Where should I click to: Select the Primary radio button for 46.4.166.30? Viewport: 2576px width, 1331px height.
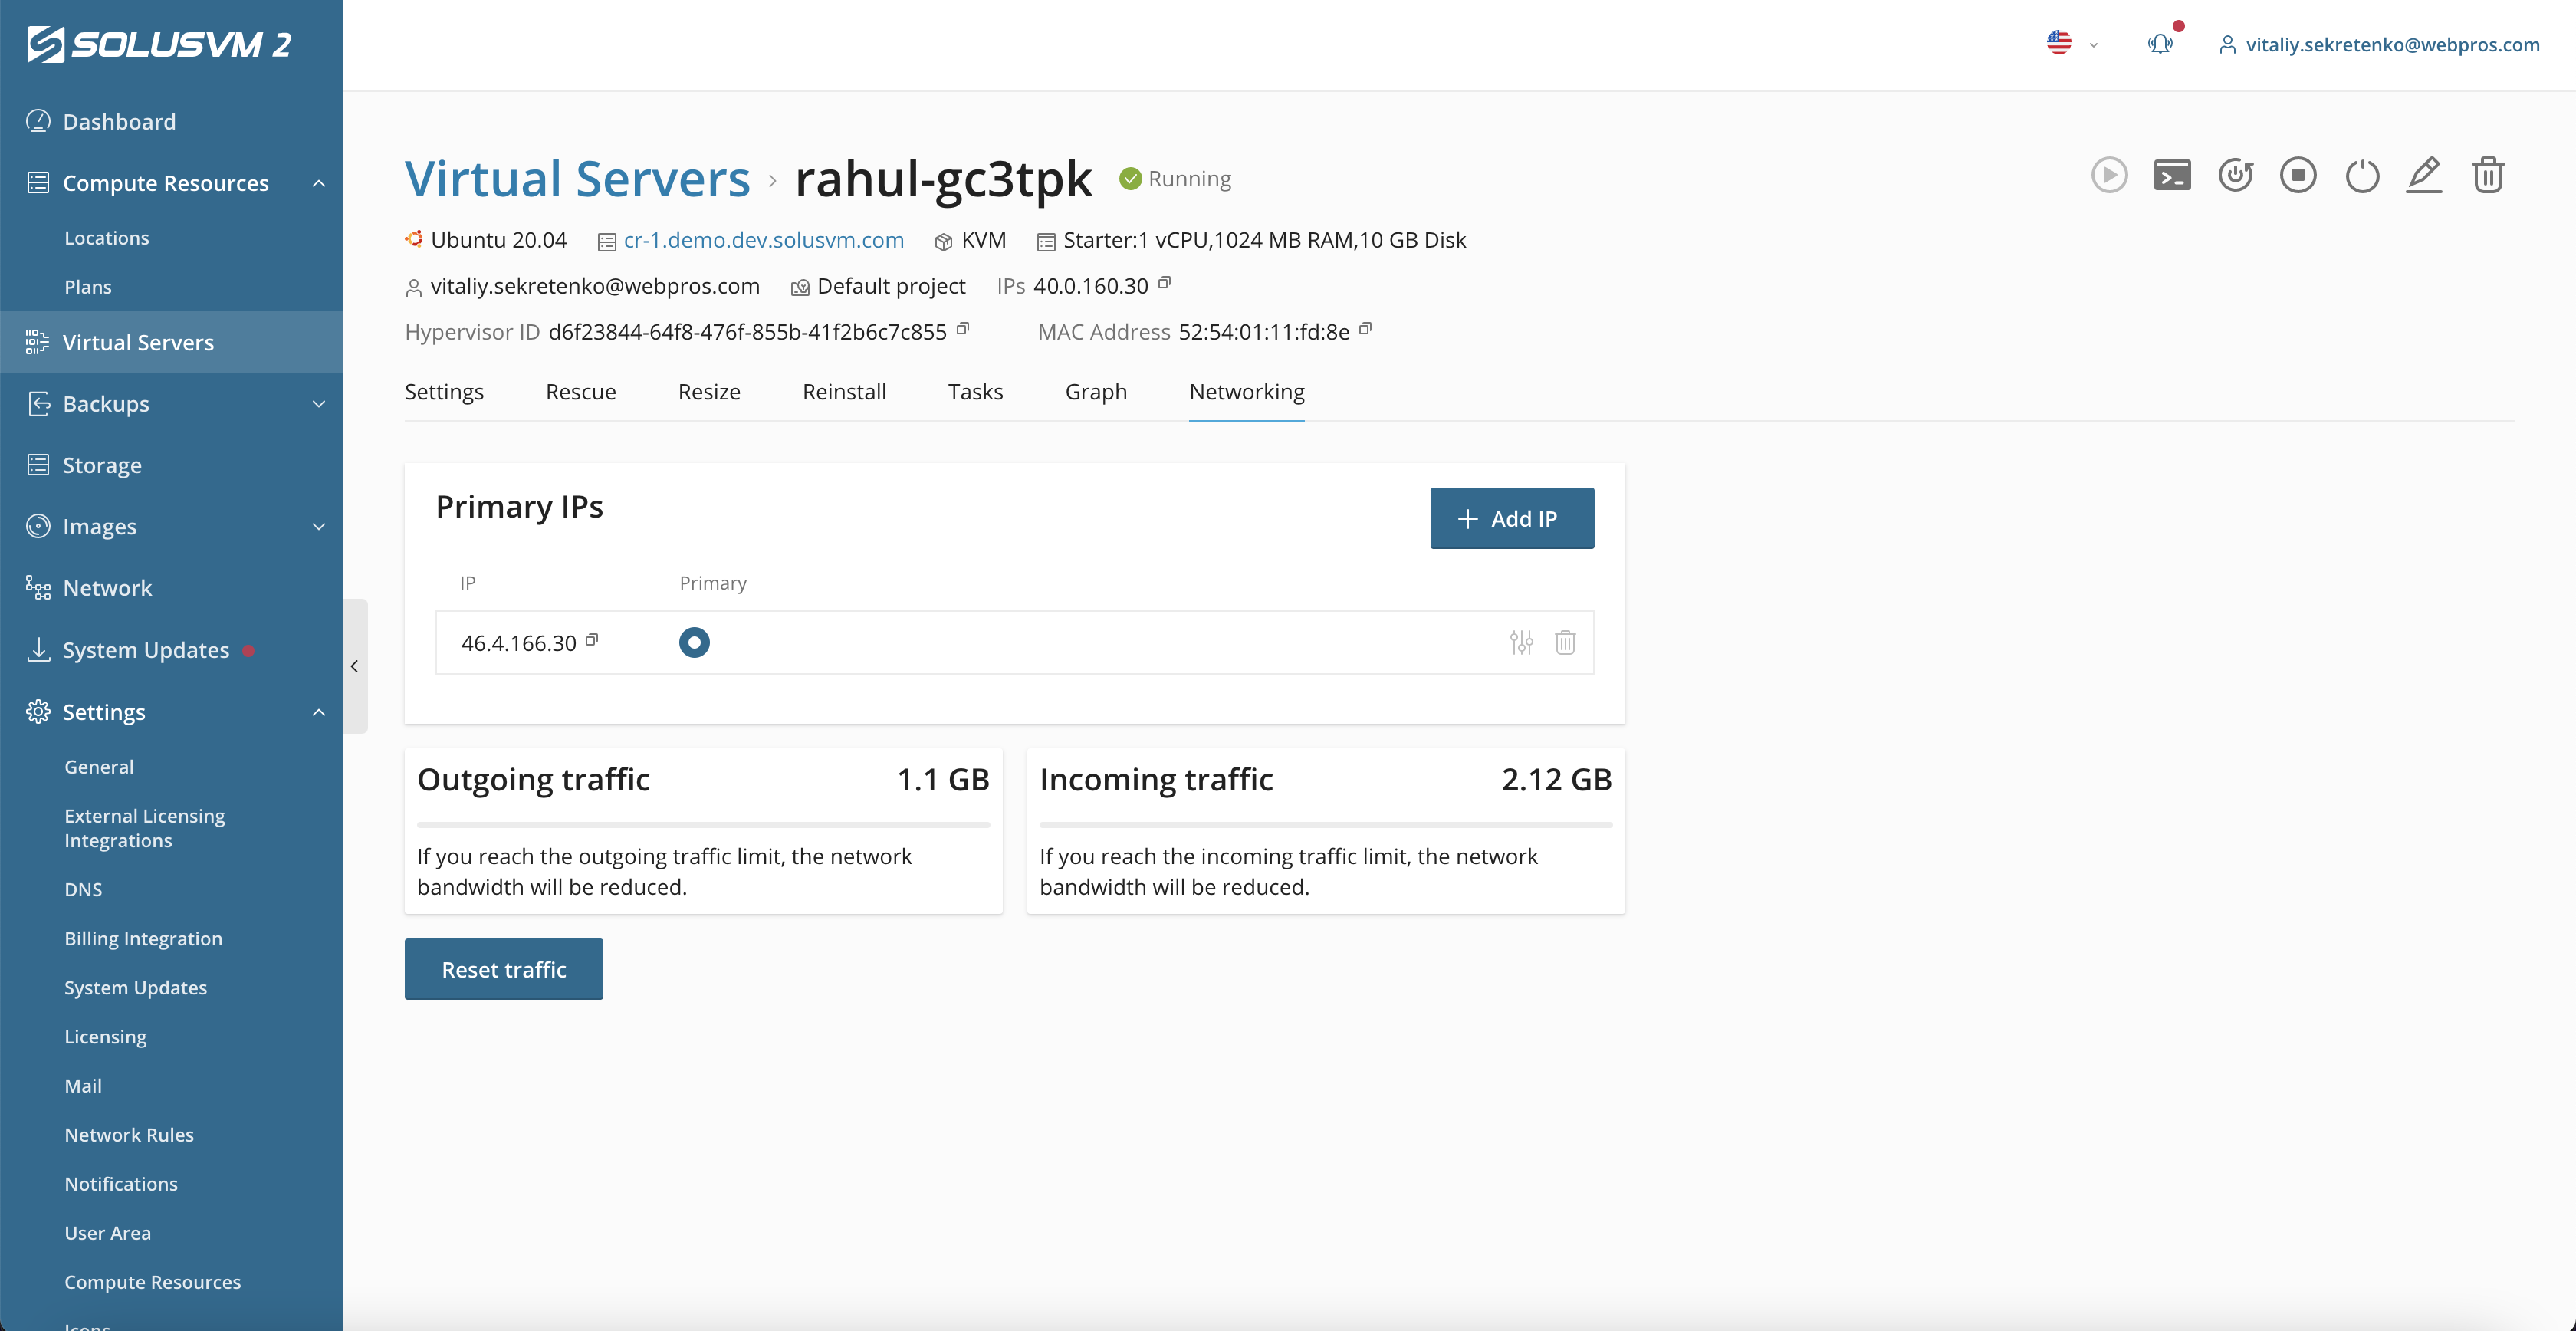694,642
